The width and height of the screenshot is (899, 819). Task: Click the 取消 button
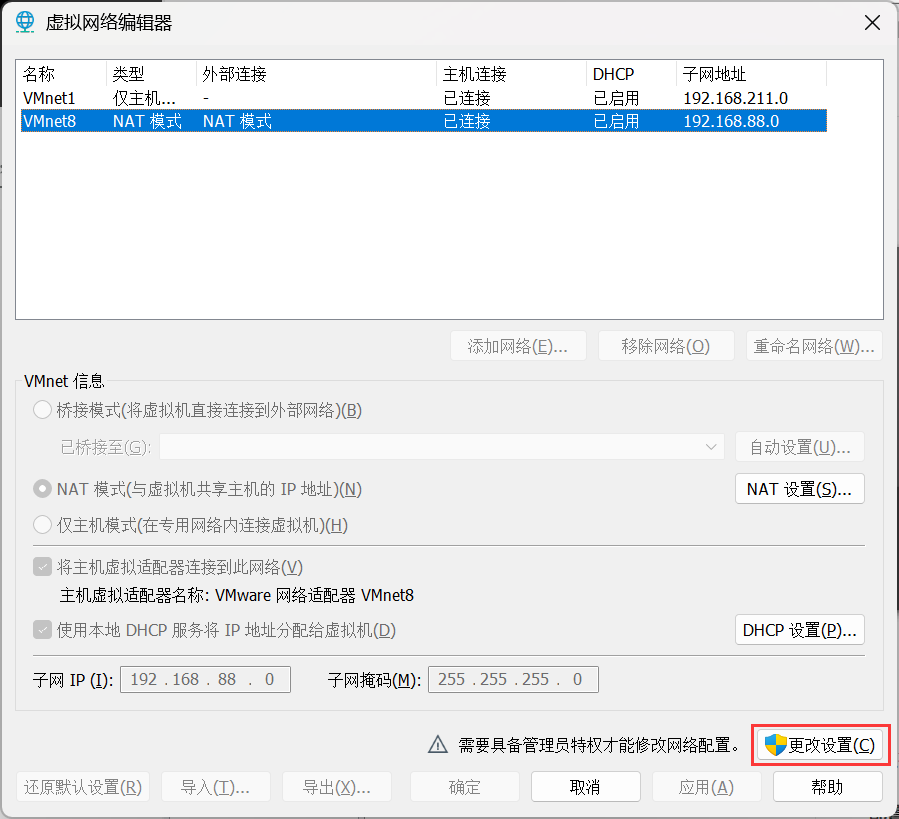coord(585,787)
